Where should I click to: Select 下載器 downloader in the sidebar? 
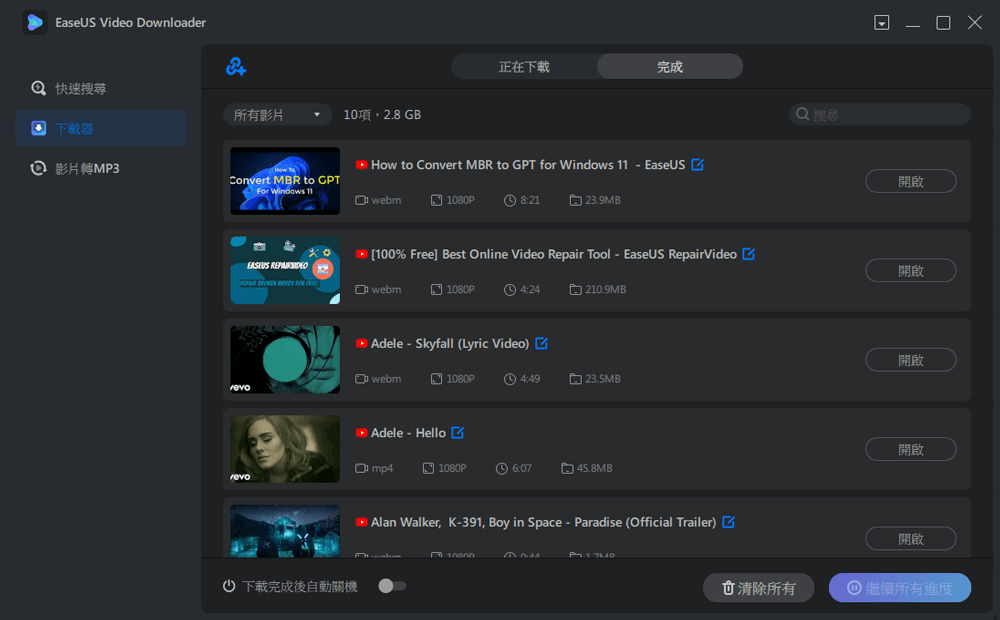tap(101, 128)
